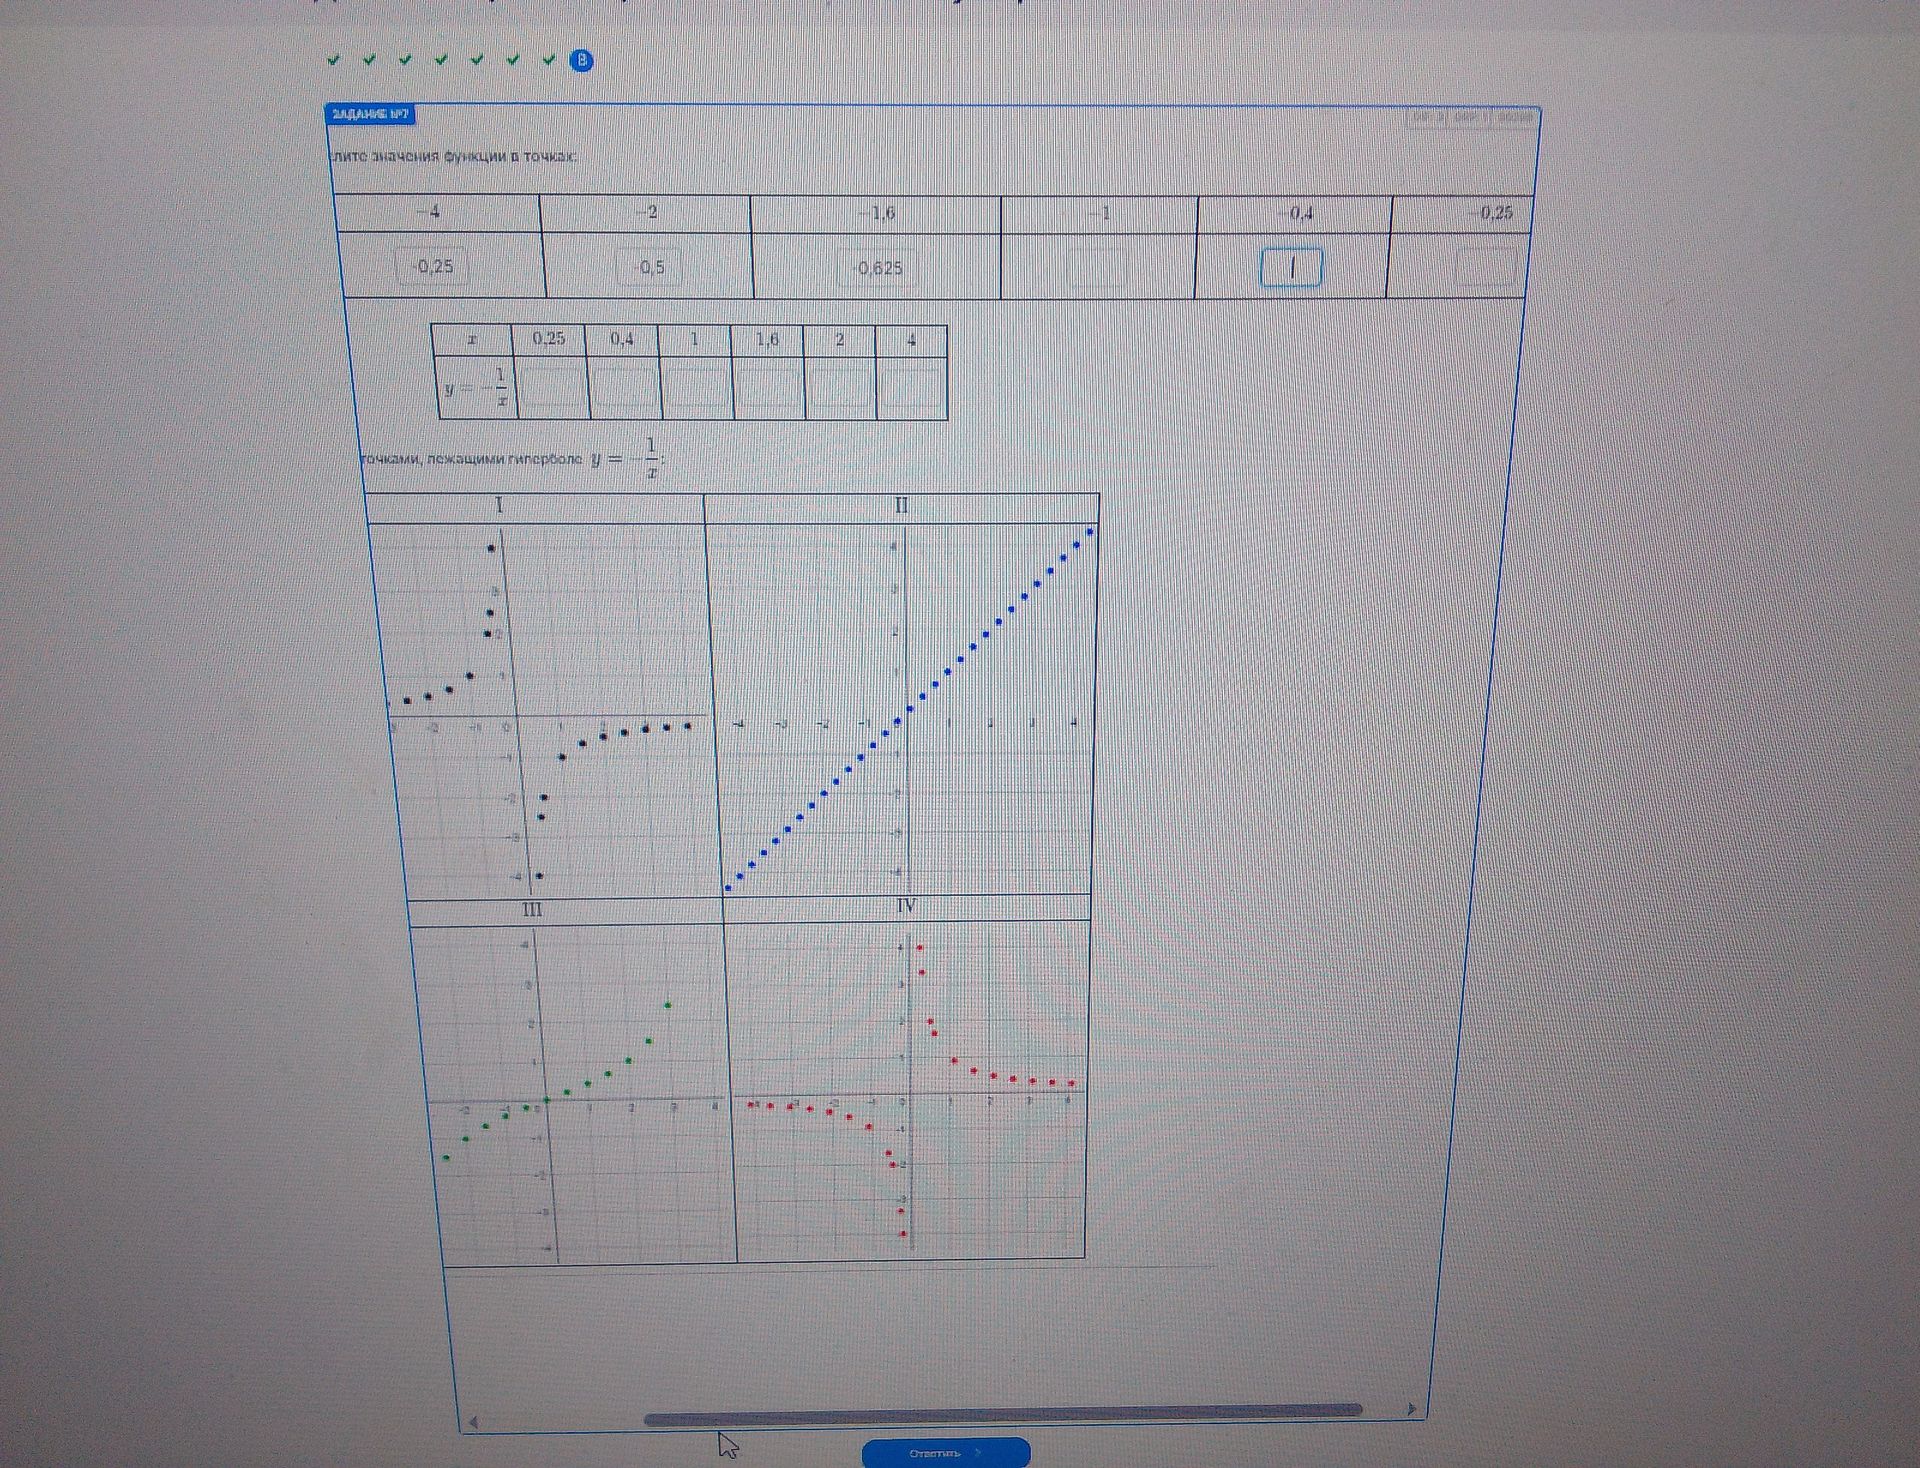Select graph I with black hyperbola points
This screenshot has height=1468, width=1920.
pyautogui.click(x=545, y=710)
